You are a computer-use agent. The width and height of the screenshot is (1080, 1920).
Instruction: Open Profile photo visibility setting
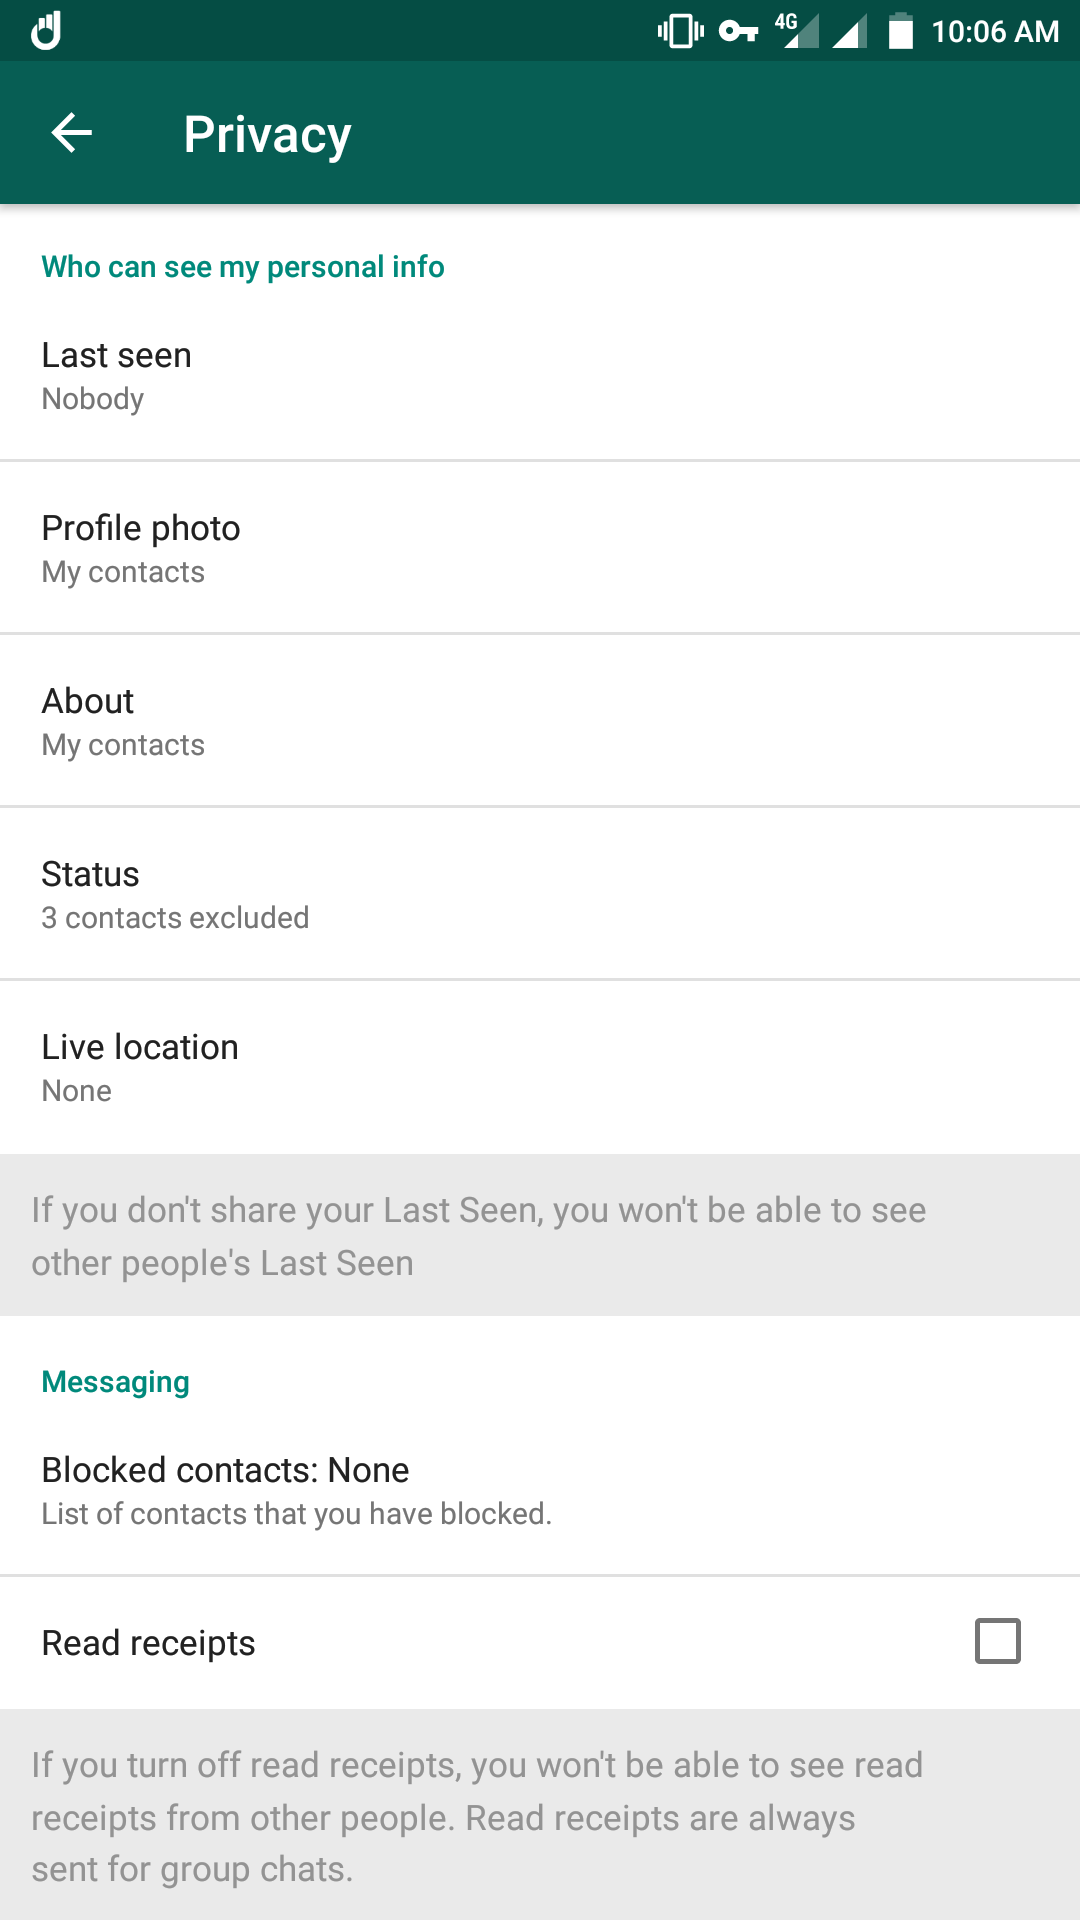pos(540,548)
